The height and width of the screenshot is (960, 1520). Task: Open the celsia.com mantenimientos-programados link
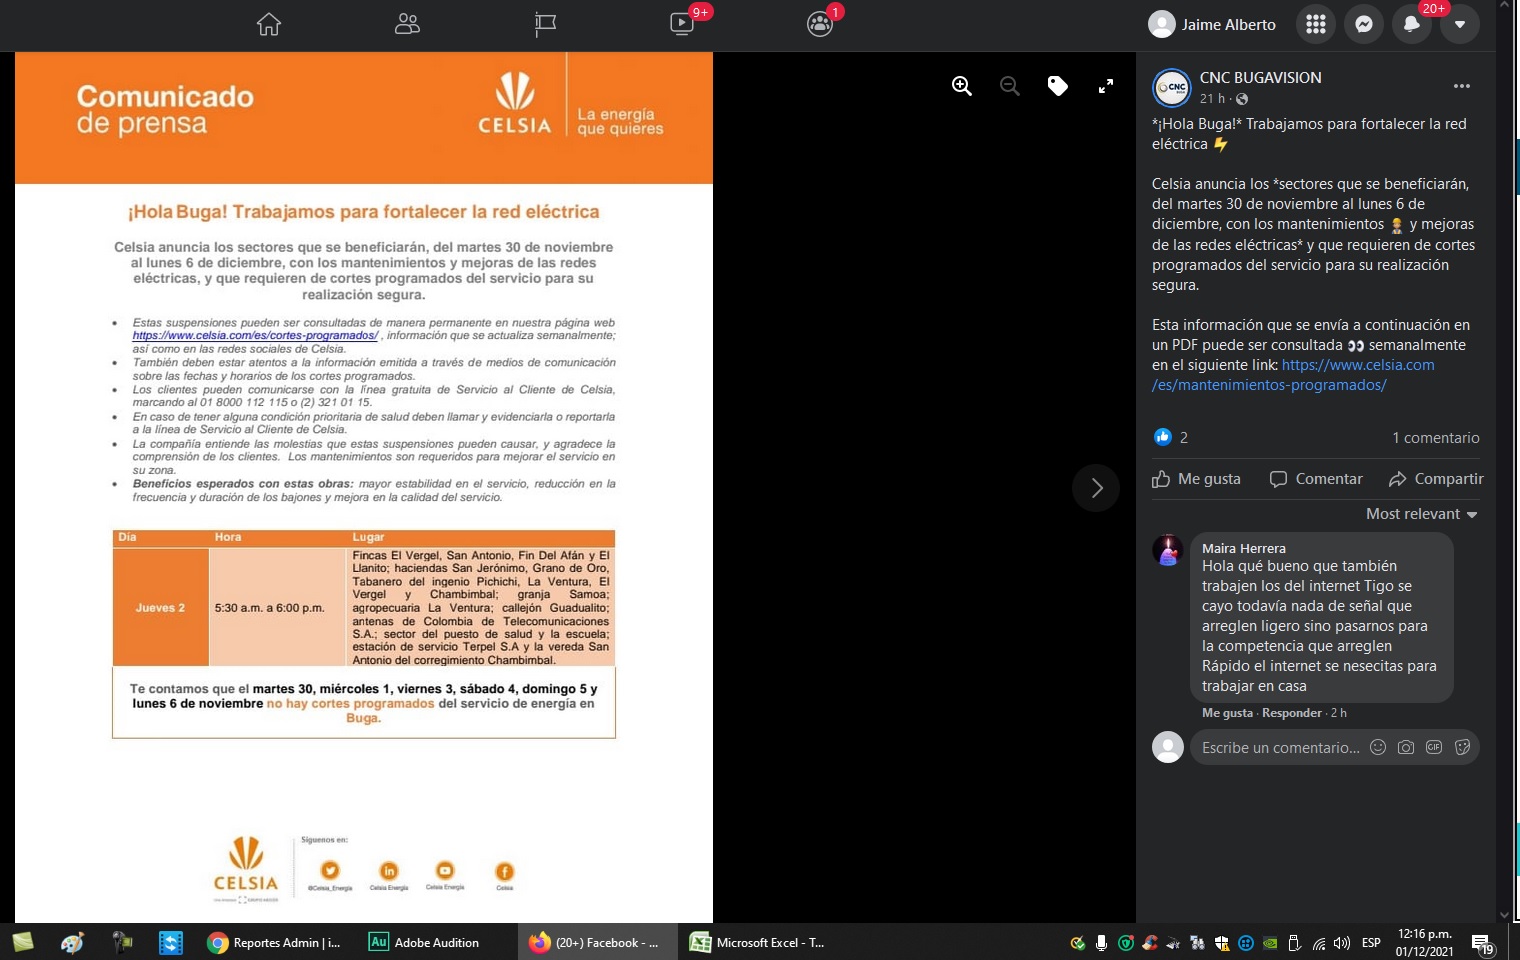(1293, 375)
